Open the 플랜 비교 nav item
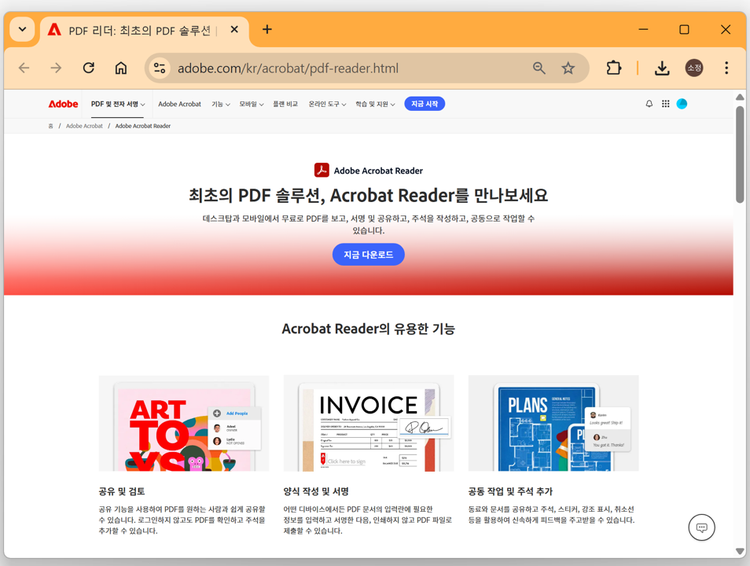Image resolution: width=750 pixels, height=566 pixels. click(x=285, y=104)
